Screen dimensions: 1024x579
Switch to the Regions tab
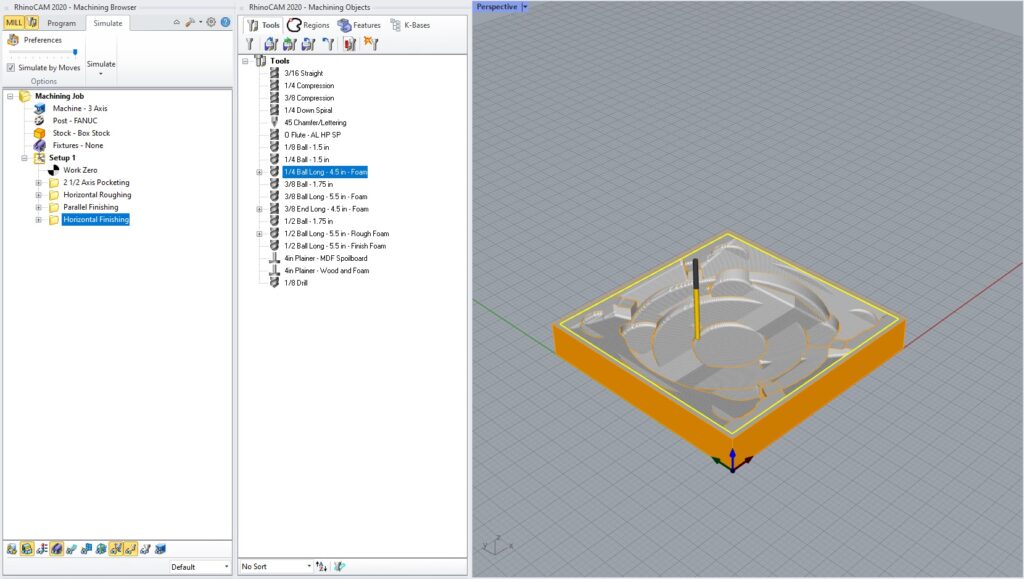point(308,25)
